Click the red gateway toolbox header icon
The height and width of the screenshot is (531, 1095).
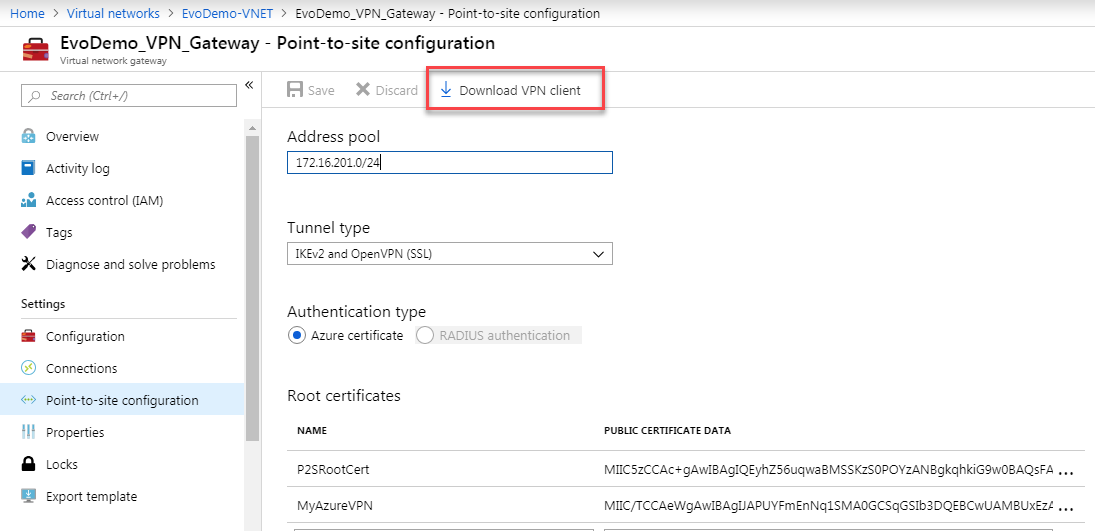pos(36,50)
